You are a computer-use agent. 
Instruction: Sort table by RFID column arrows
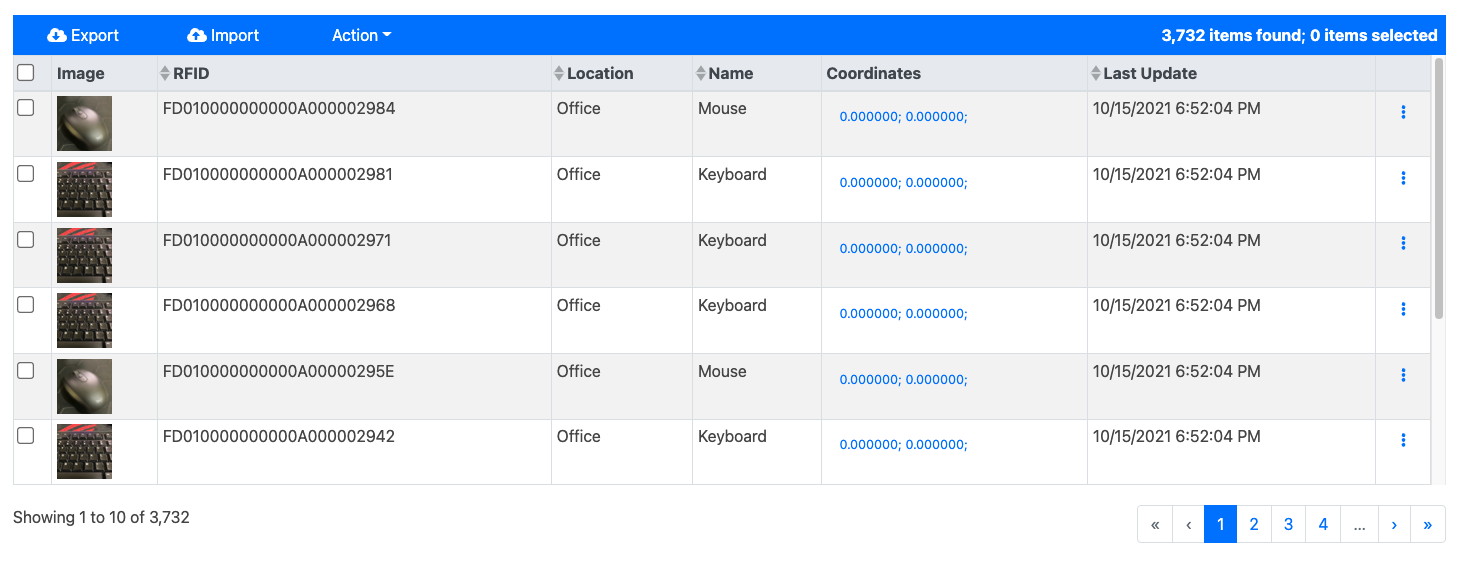[x=165, y=73]
